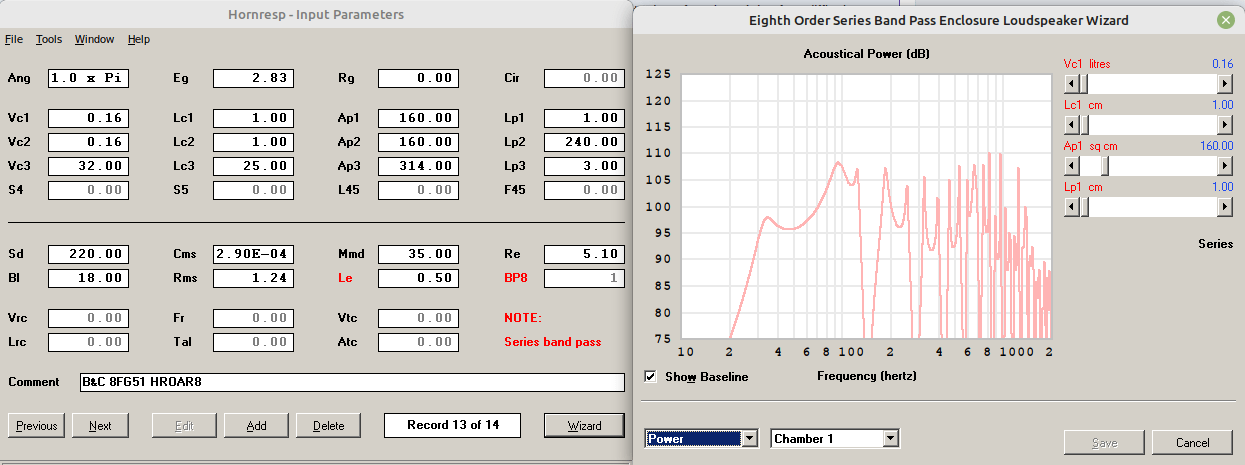Click the Ap1 input field

(418, 118)
